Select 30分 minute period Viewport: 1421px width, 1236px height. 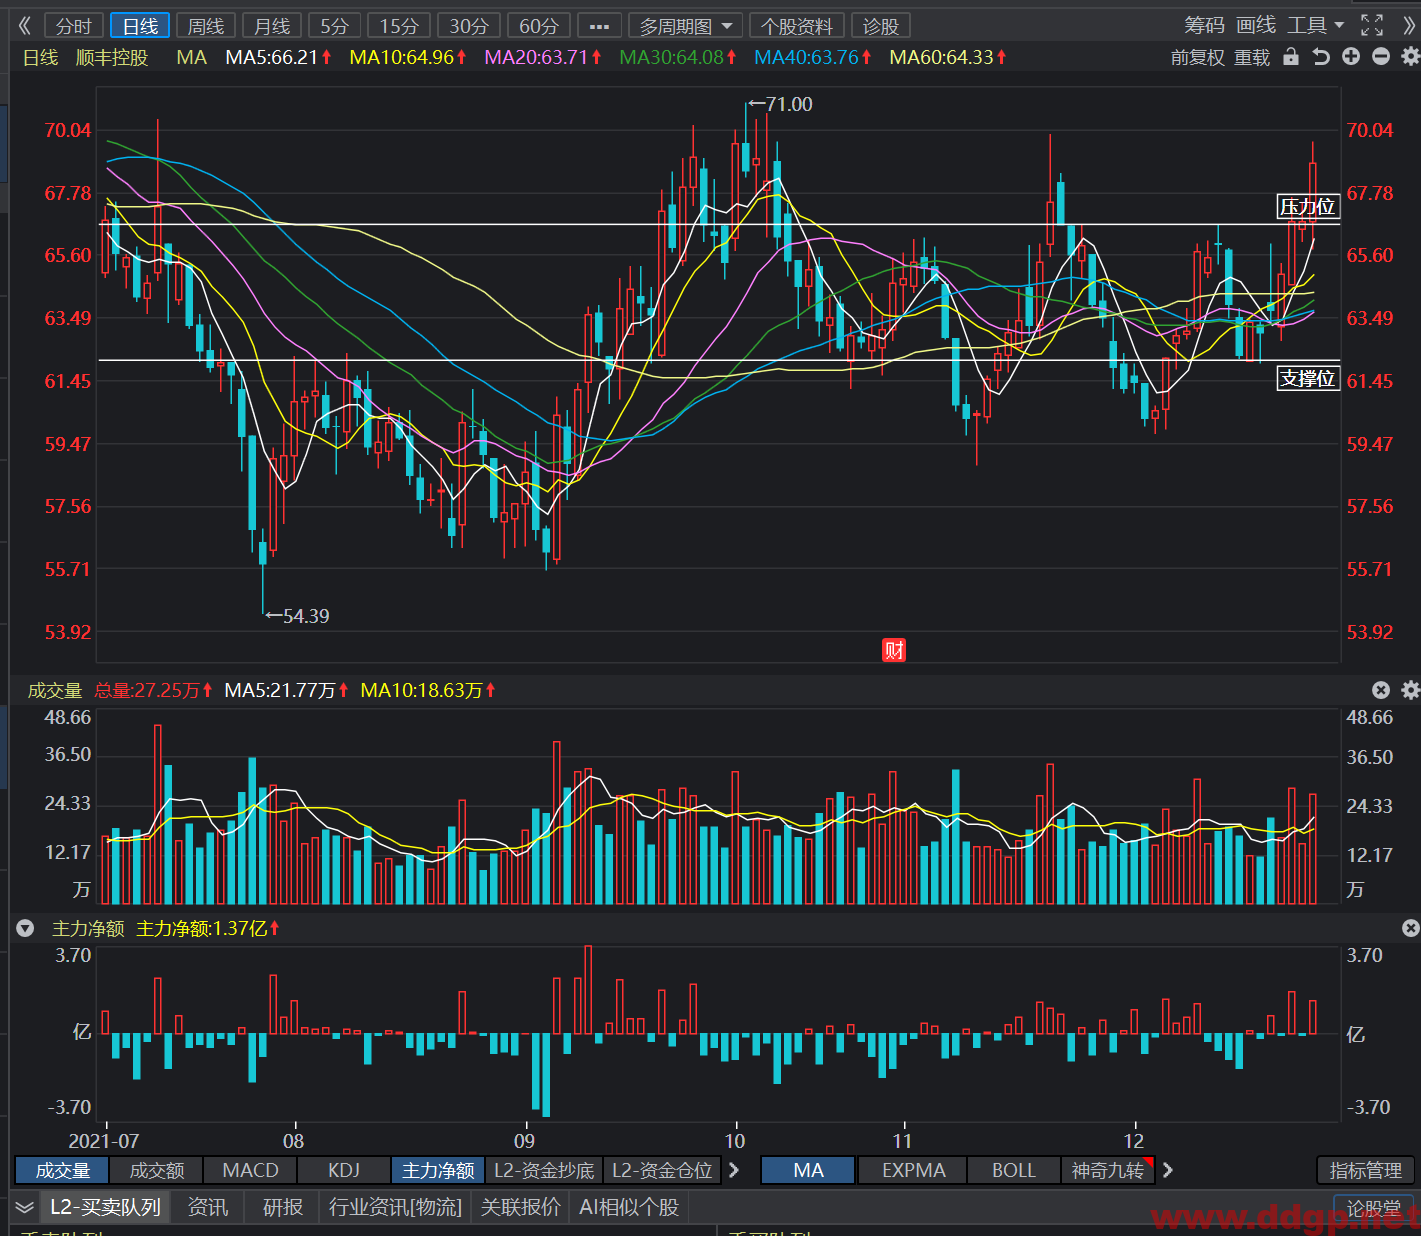coord(469,26)
